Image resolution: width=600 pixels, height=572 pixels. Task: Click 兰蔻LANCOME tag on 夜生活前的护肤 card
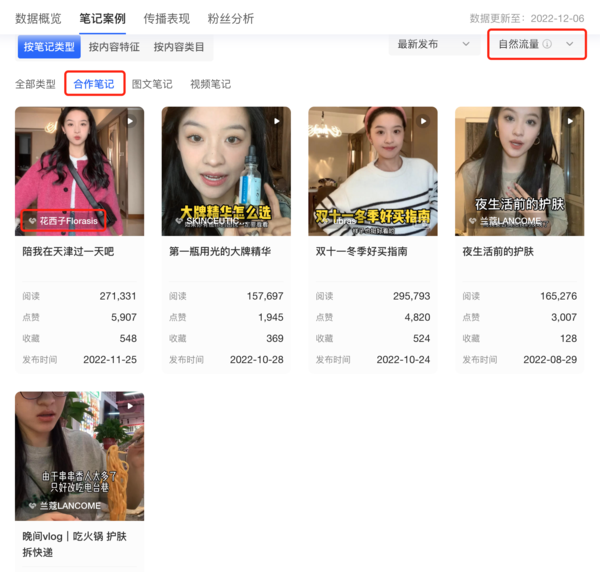tap(508, 221)
